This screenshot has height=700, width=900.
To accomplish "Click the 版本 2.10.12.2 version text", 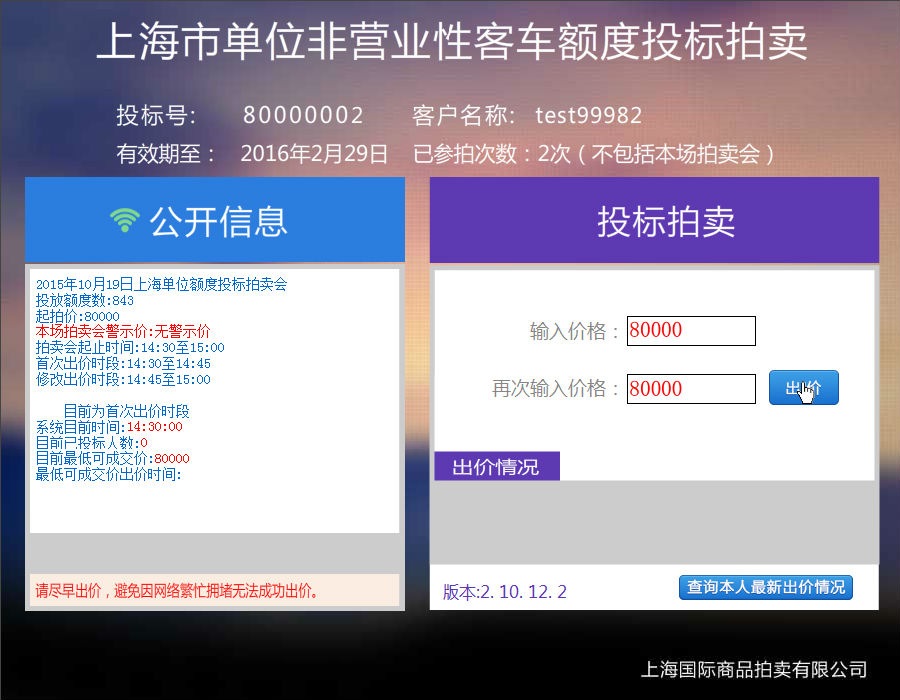I will coord(505,592).
